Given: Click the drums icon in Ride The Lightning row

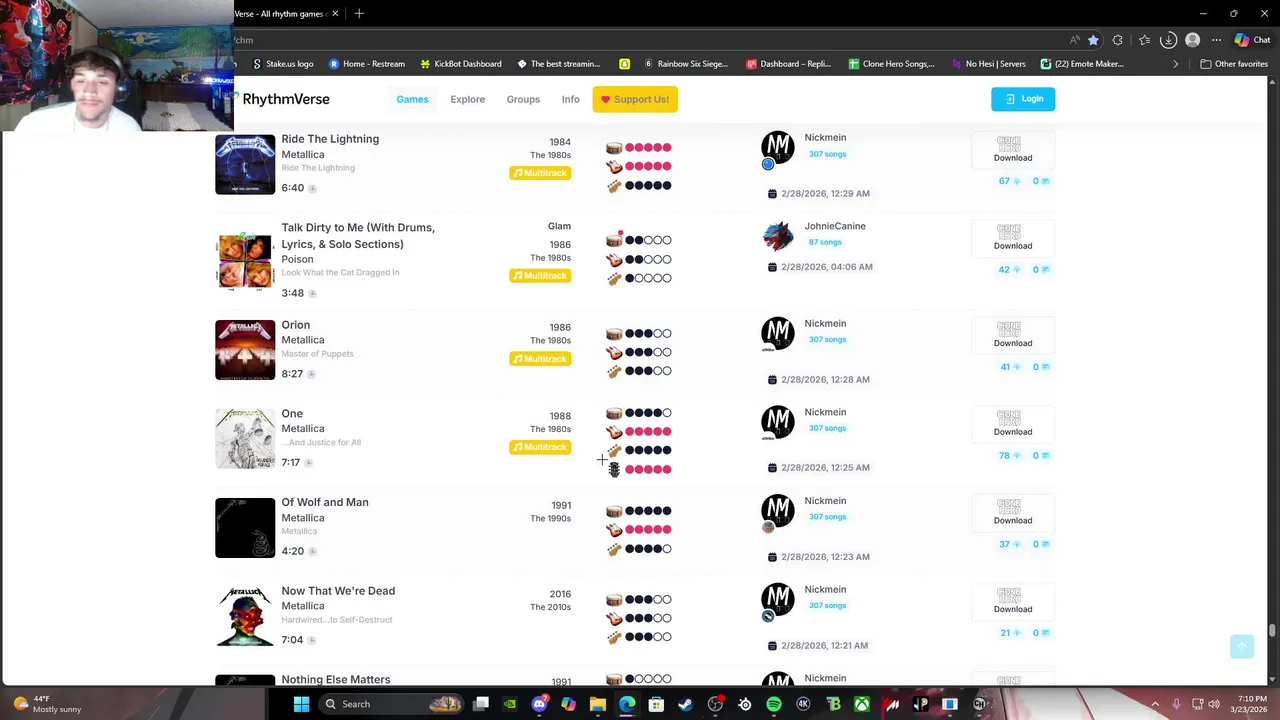Looking at the screenshot, I should pyautogui.click(x=614, y=147).
